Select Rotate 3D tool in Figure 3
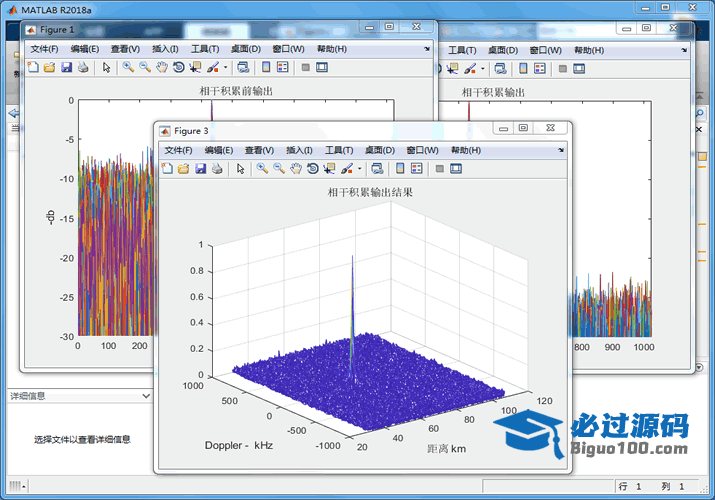 (312, 169)
